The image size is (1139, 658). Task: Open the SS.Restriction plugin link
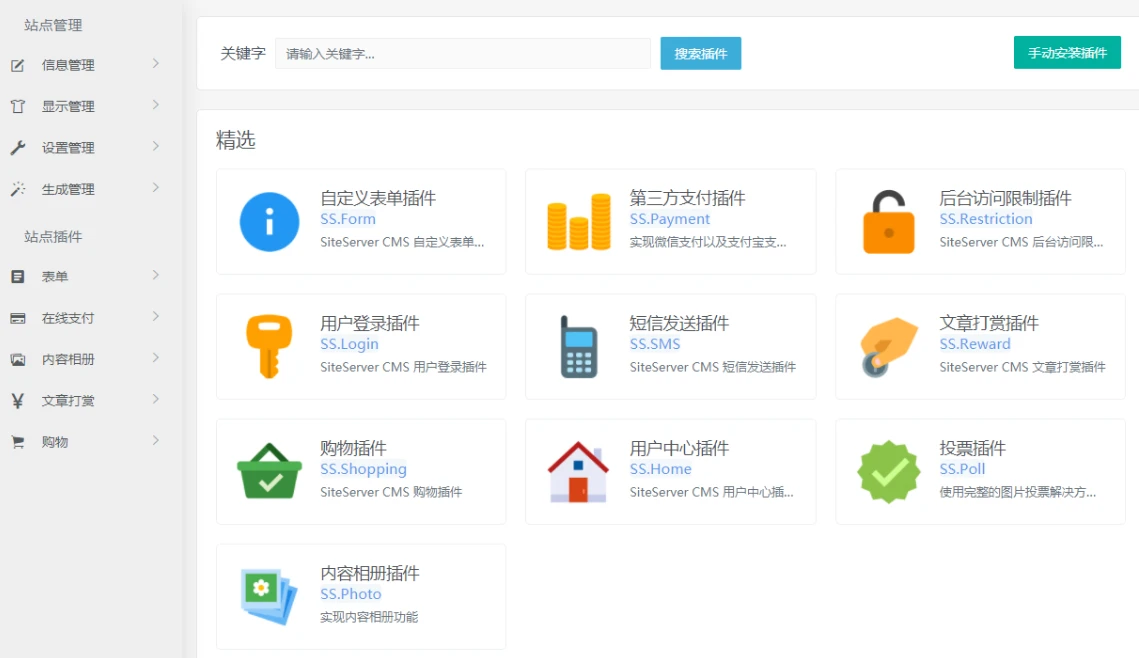click(986, 219)
